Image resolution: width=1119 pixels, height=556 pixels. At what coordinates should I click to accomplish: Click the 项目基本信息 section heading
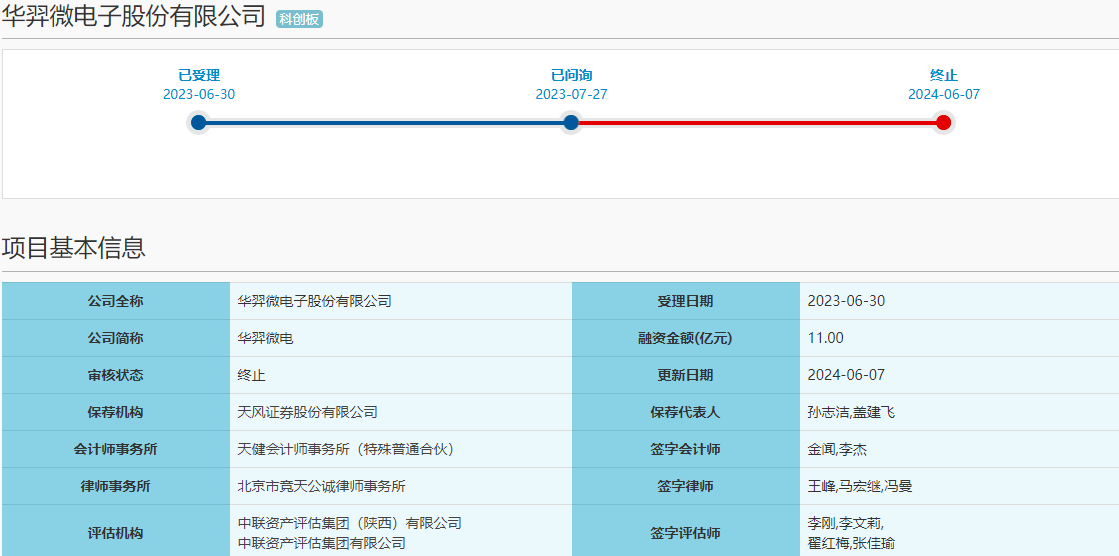tap(74, 248)
